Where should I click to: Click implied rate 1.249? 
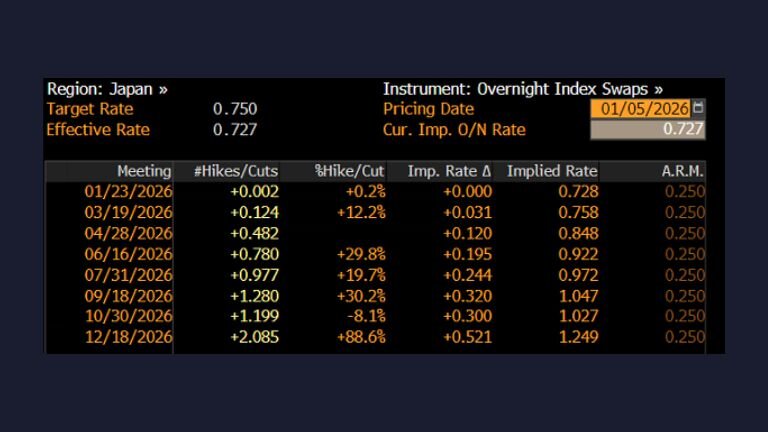pyautogui.click(x=578, y=337)
